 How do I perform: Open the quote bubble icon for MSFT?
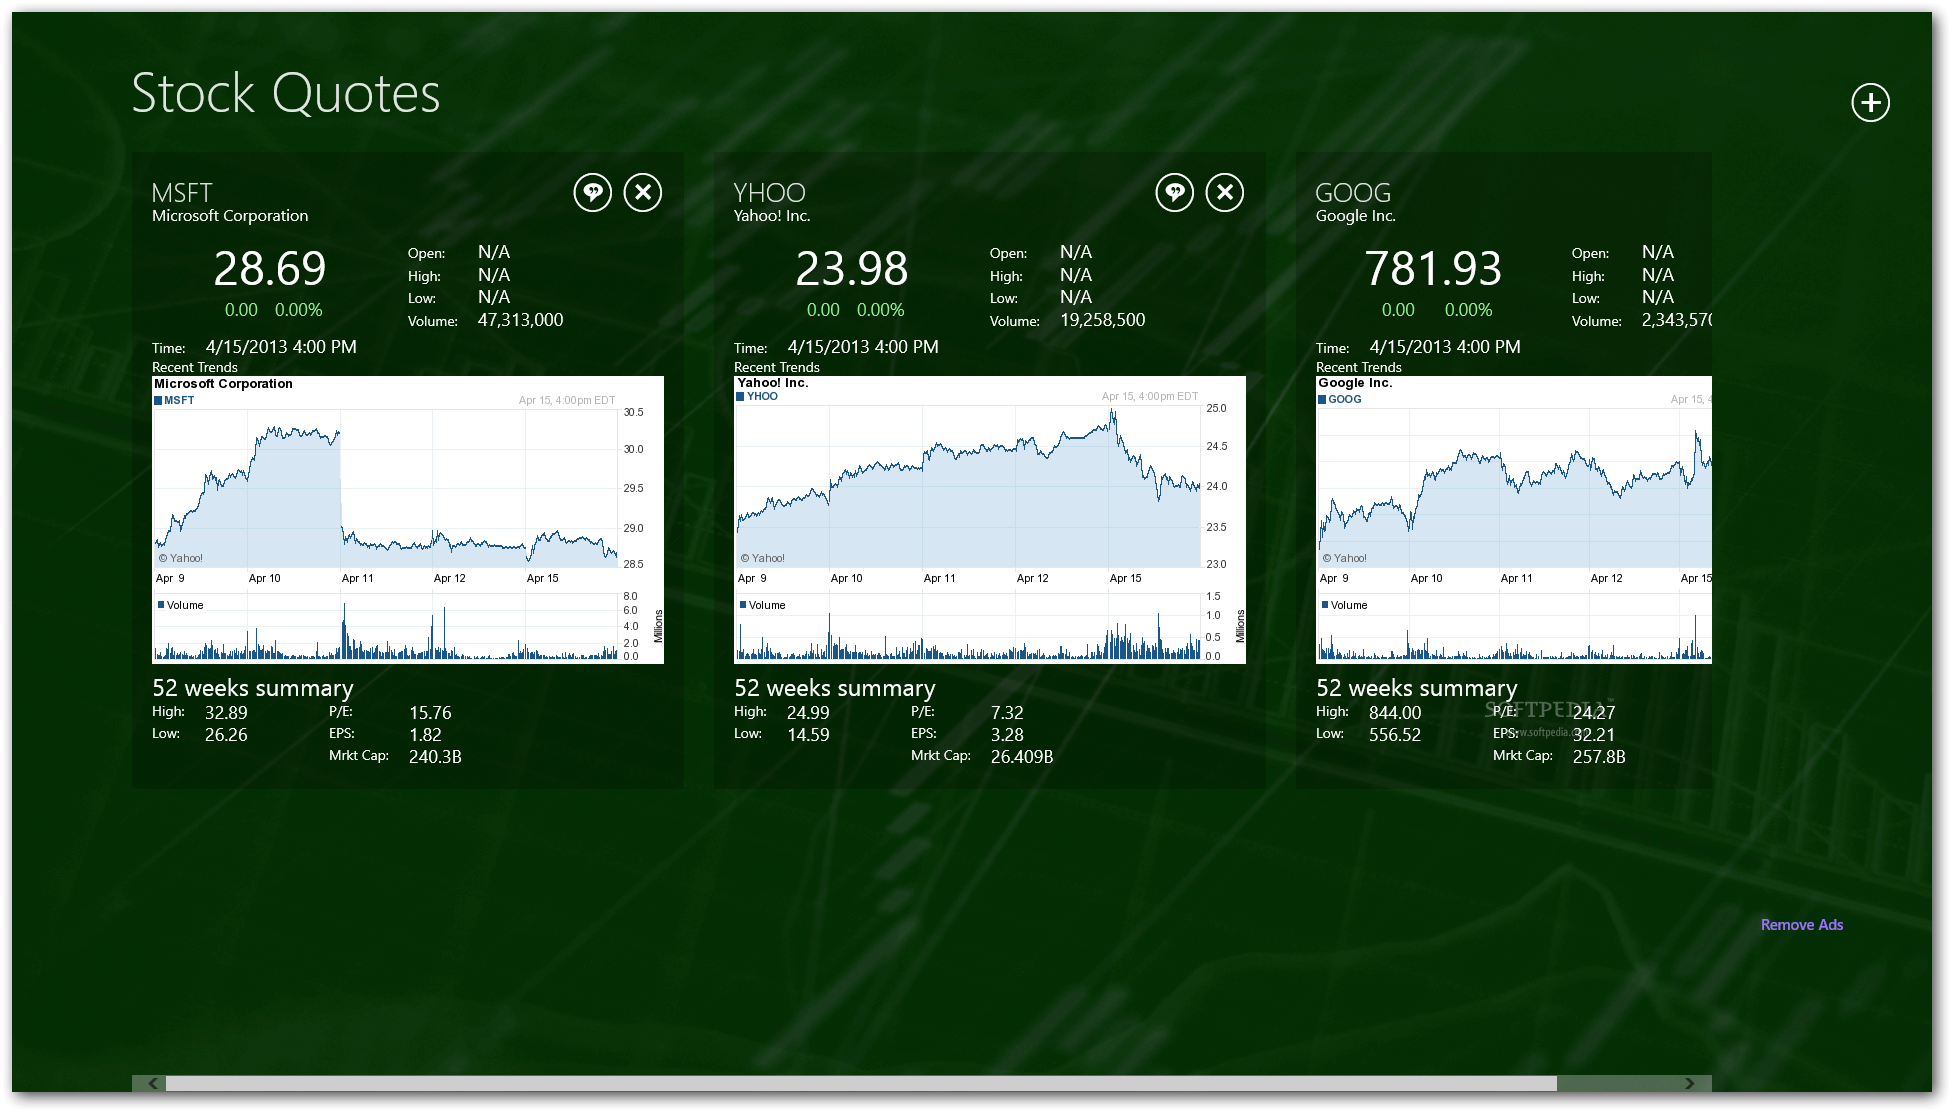pos(592,192)
